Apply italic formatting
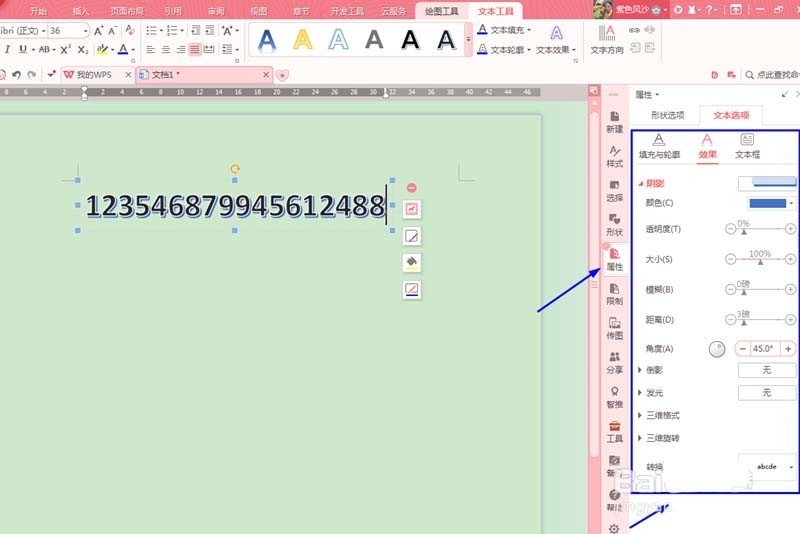 (7, 49)
